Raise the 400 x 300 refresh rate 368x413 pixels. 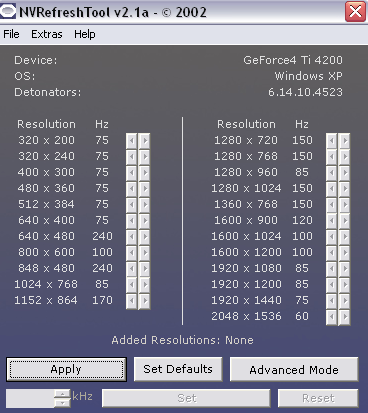(x=144, y=173)
